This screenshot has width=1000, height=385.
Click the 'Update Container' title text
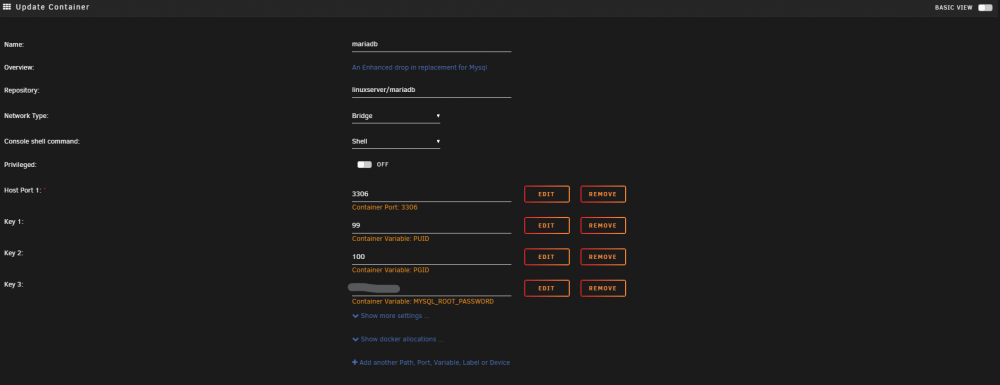coord(52,7)
